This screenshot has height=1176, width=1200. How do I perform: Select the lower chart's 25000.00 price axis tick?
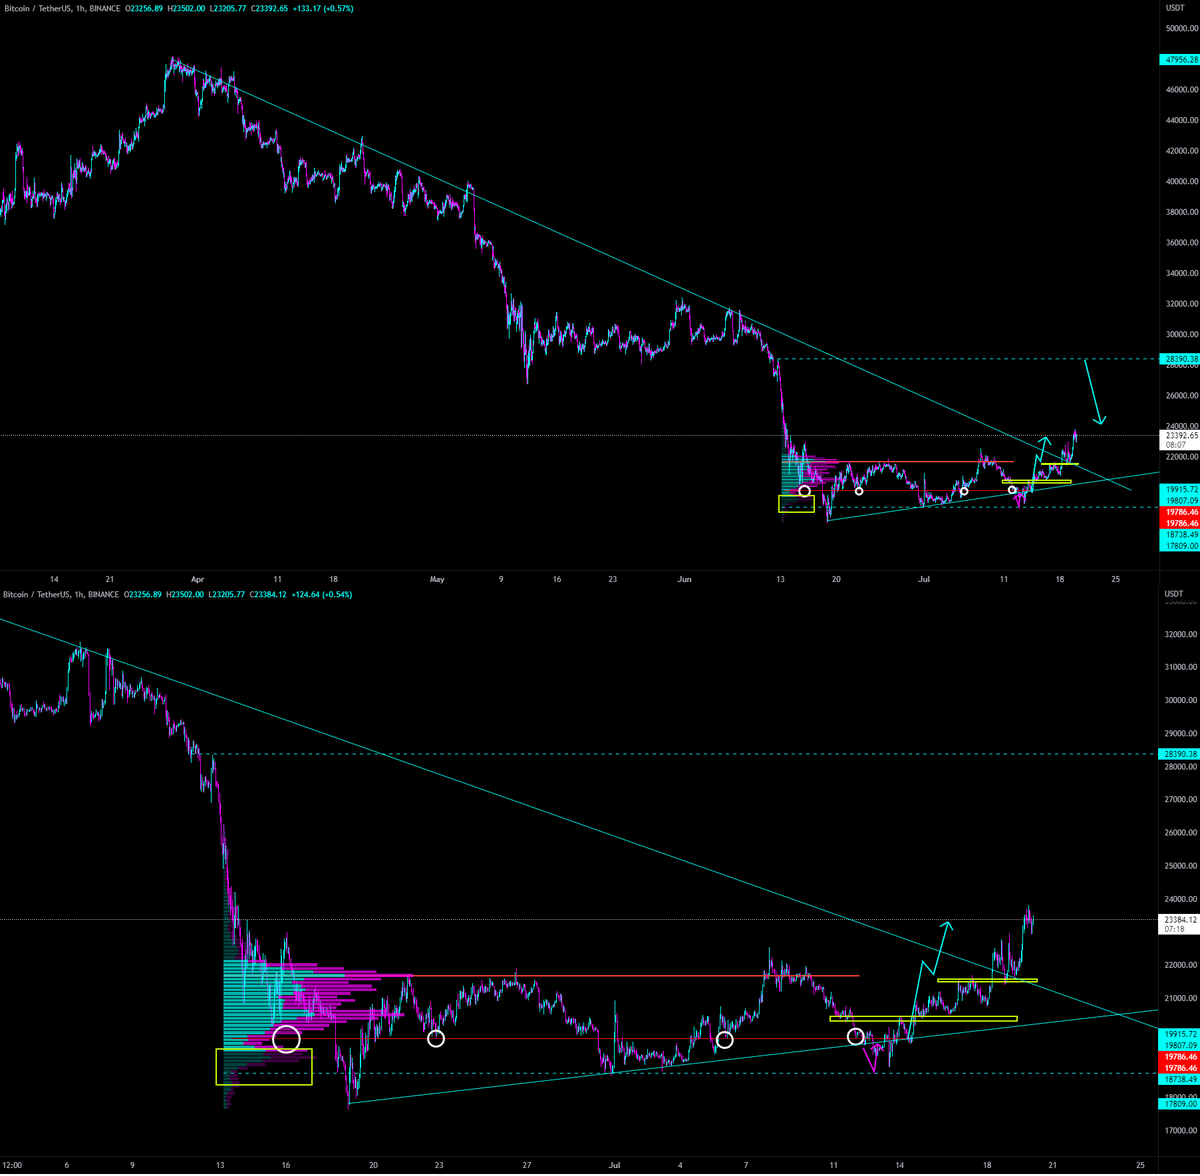click(x=1182, y=866)
